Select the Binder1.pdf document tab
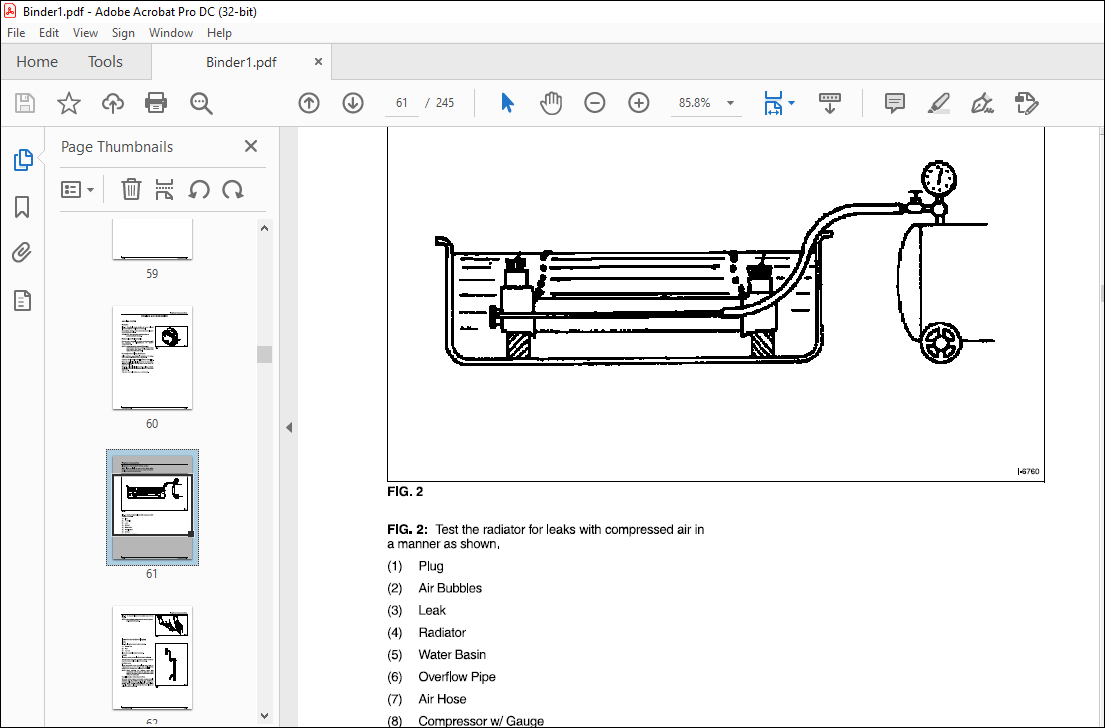1105x728 pixels. (241, 62)
